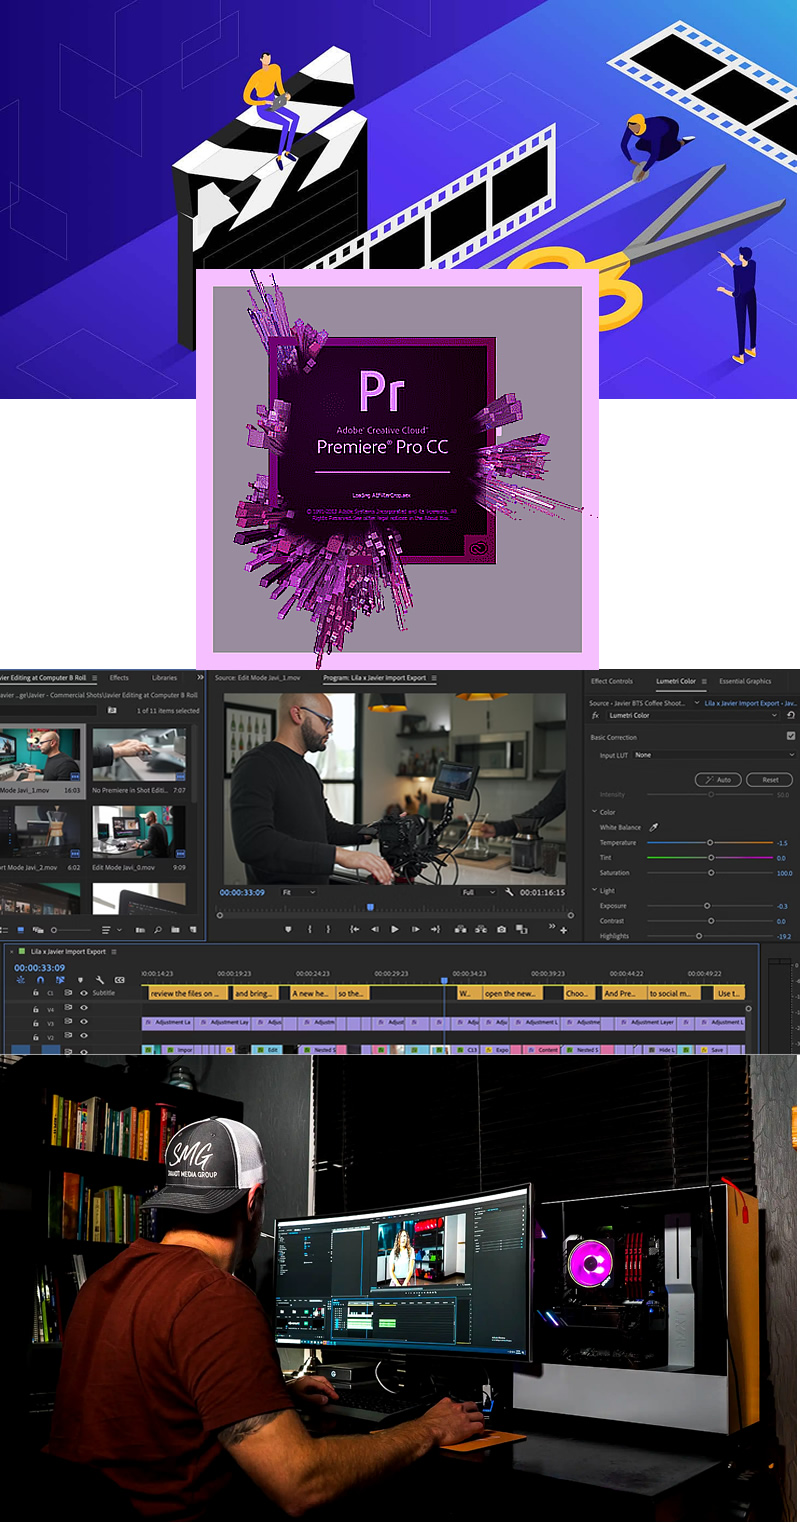This screenshot has height=1524, width=800.
Task: Click the Export Frame camera icon
Action: pos(501,929)
